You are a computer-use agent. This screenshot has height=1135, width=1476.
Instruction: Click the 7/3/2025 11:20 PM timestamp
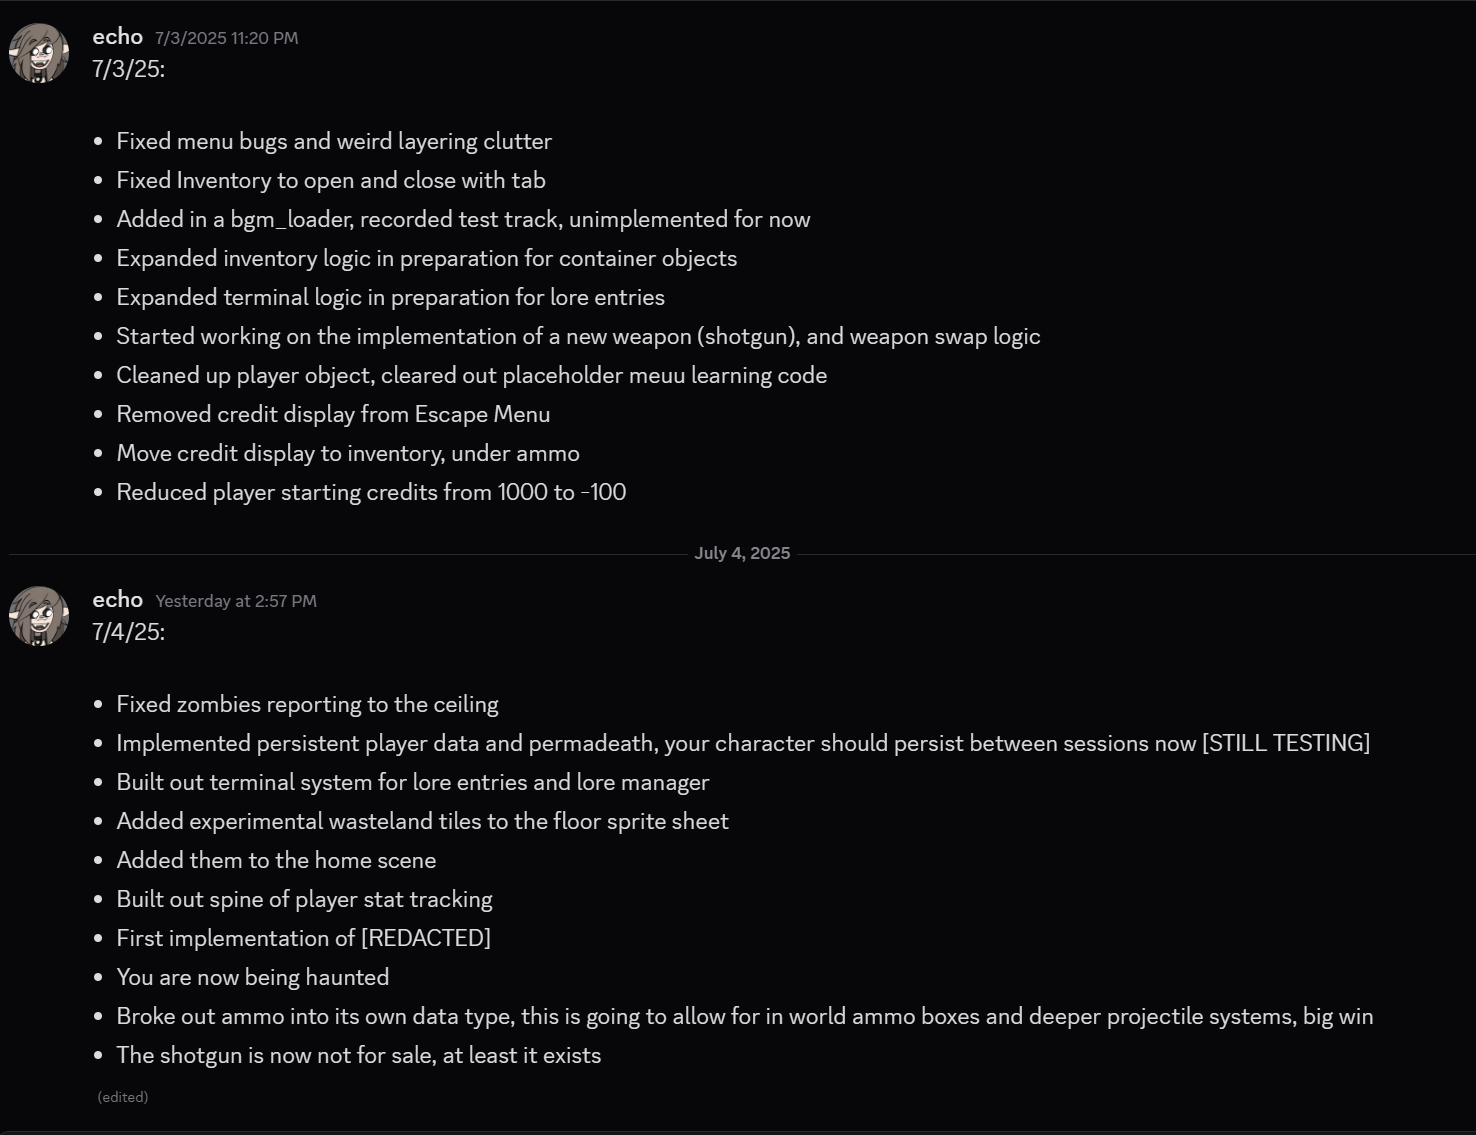(x=226, y=38)
